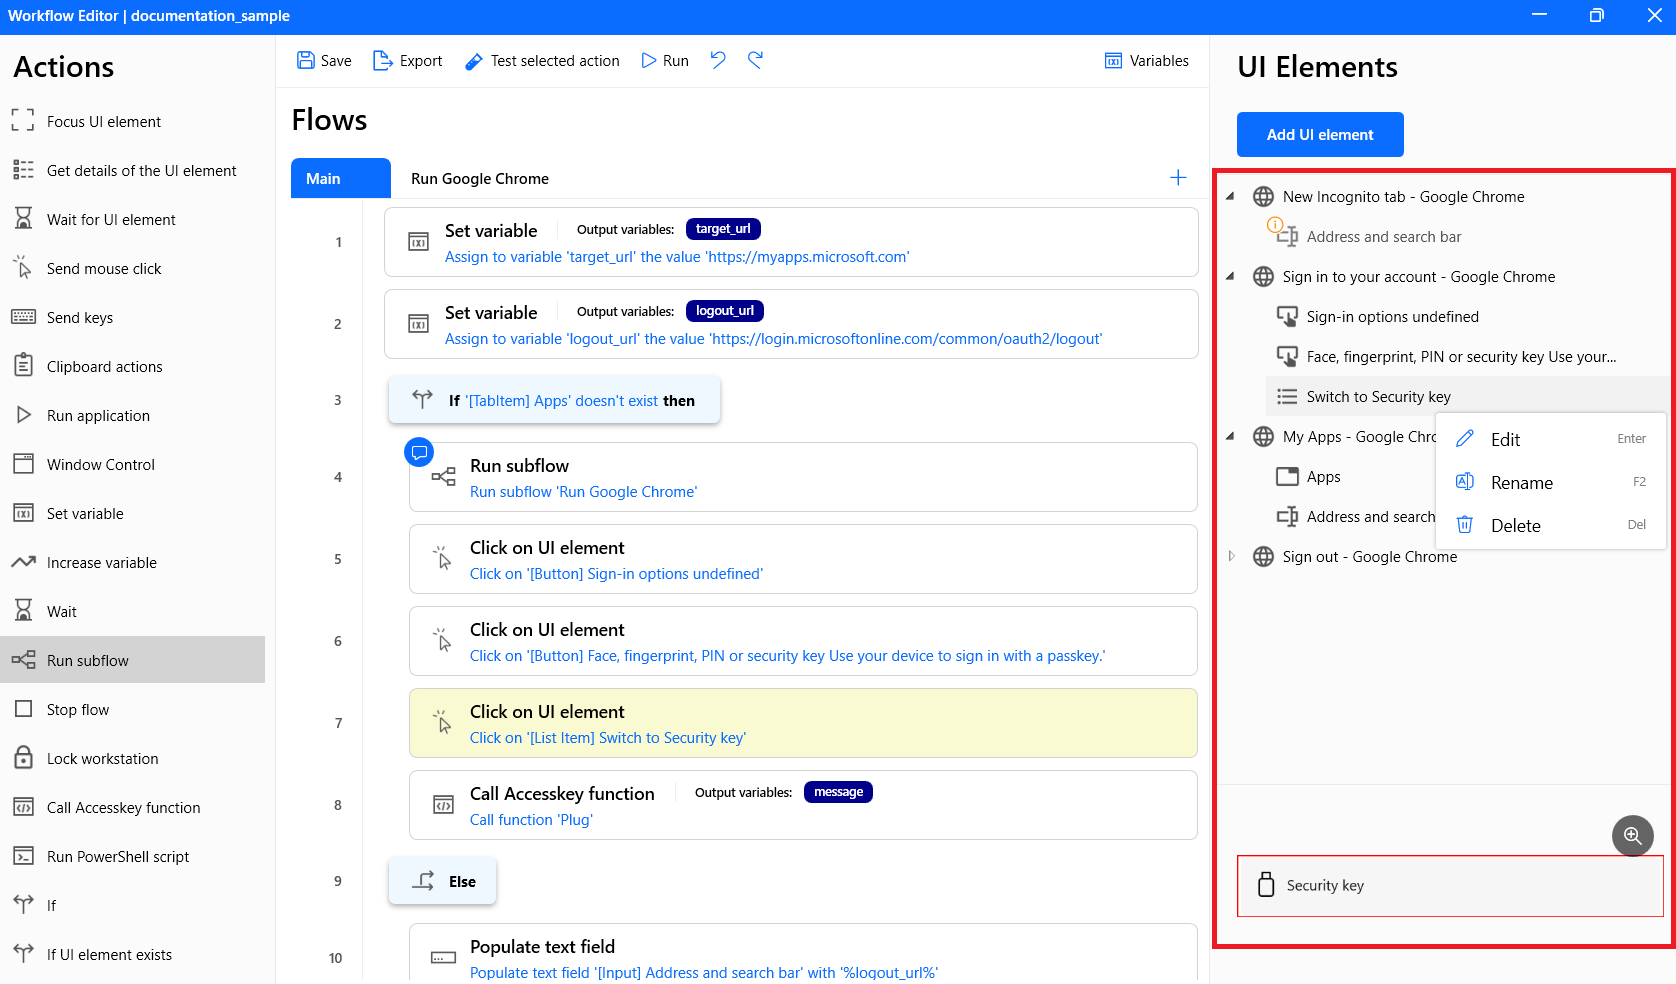Screen dimensions: 1676x984
Task: Select Address and search bar under Incognito tab
Action: (1384, 237)
